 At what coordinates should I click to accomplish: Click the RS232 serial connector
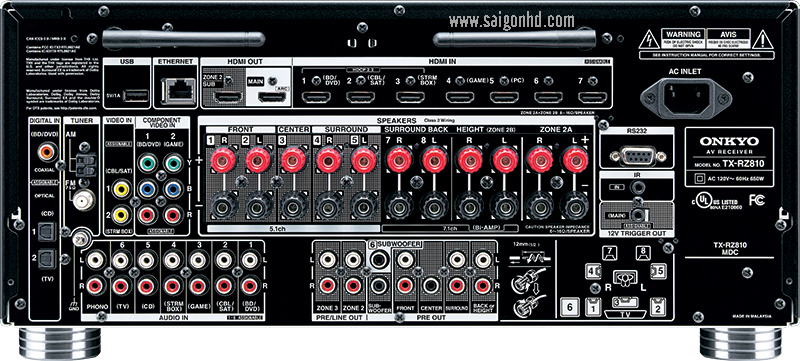click(636, 154)
